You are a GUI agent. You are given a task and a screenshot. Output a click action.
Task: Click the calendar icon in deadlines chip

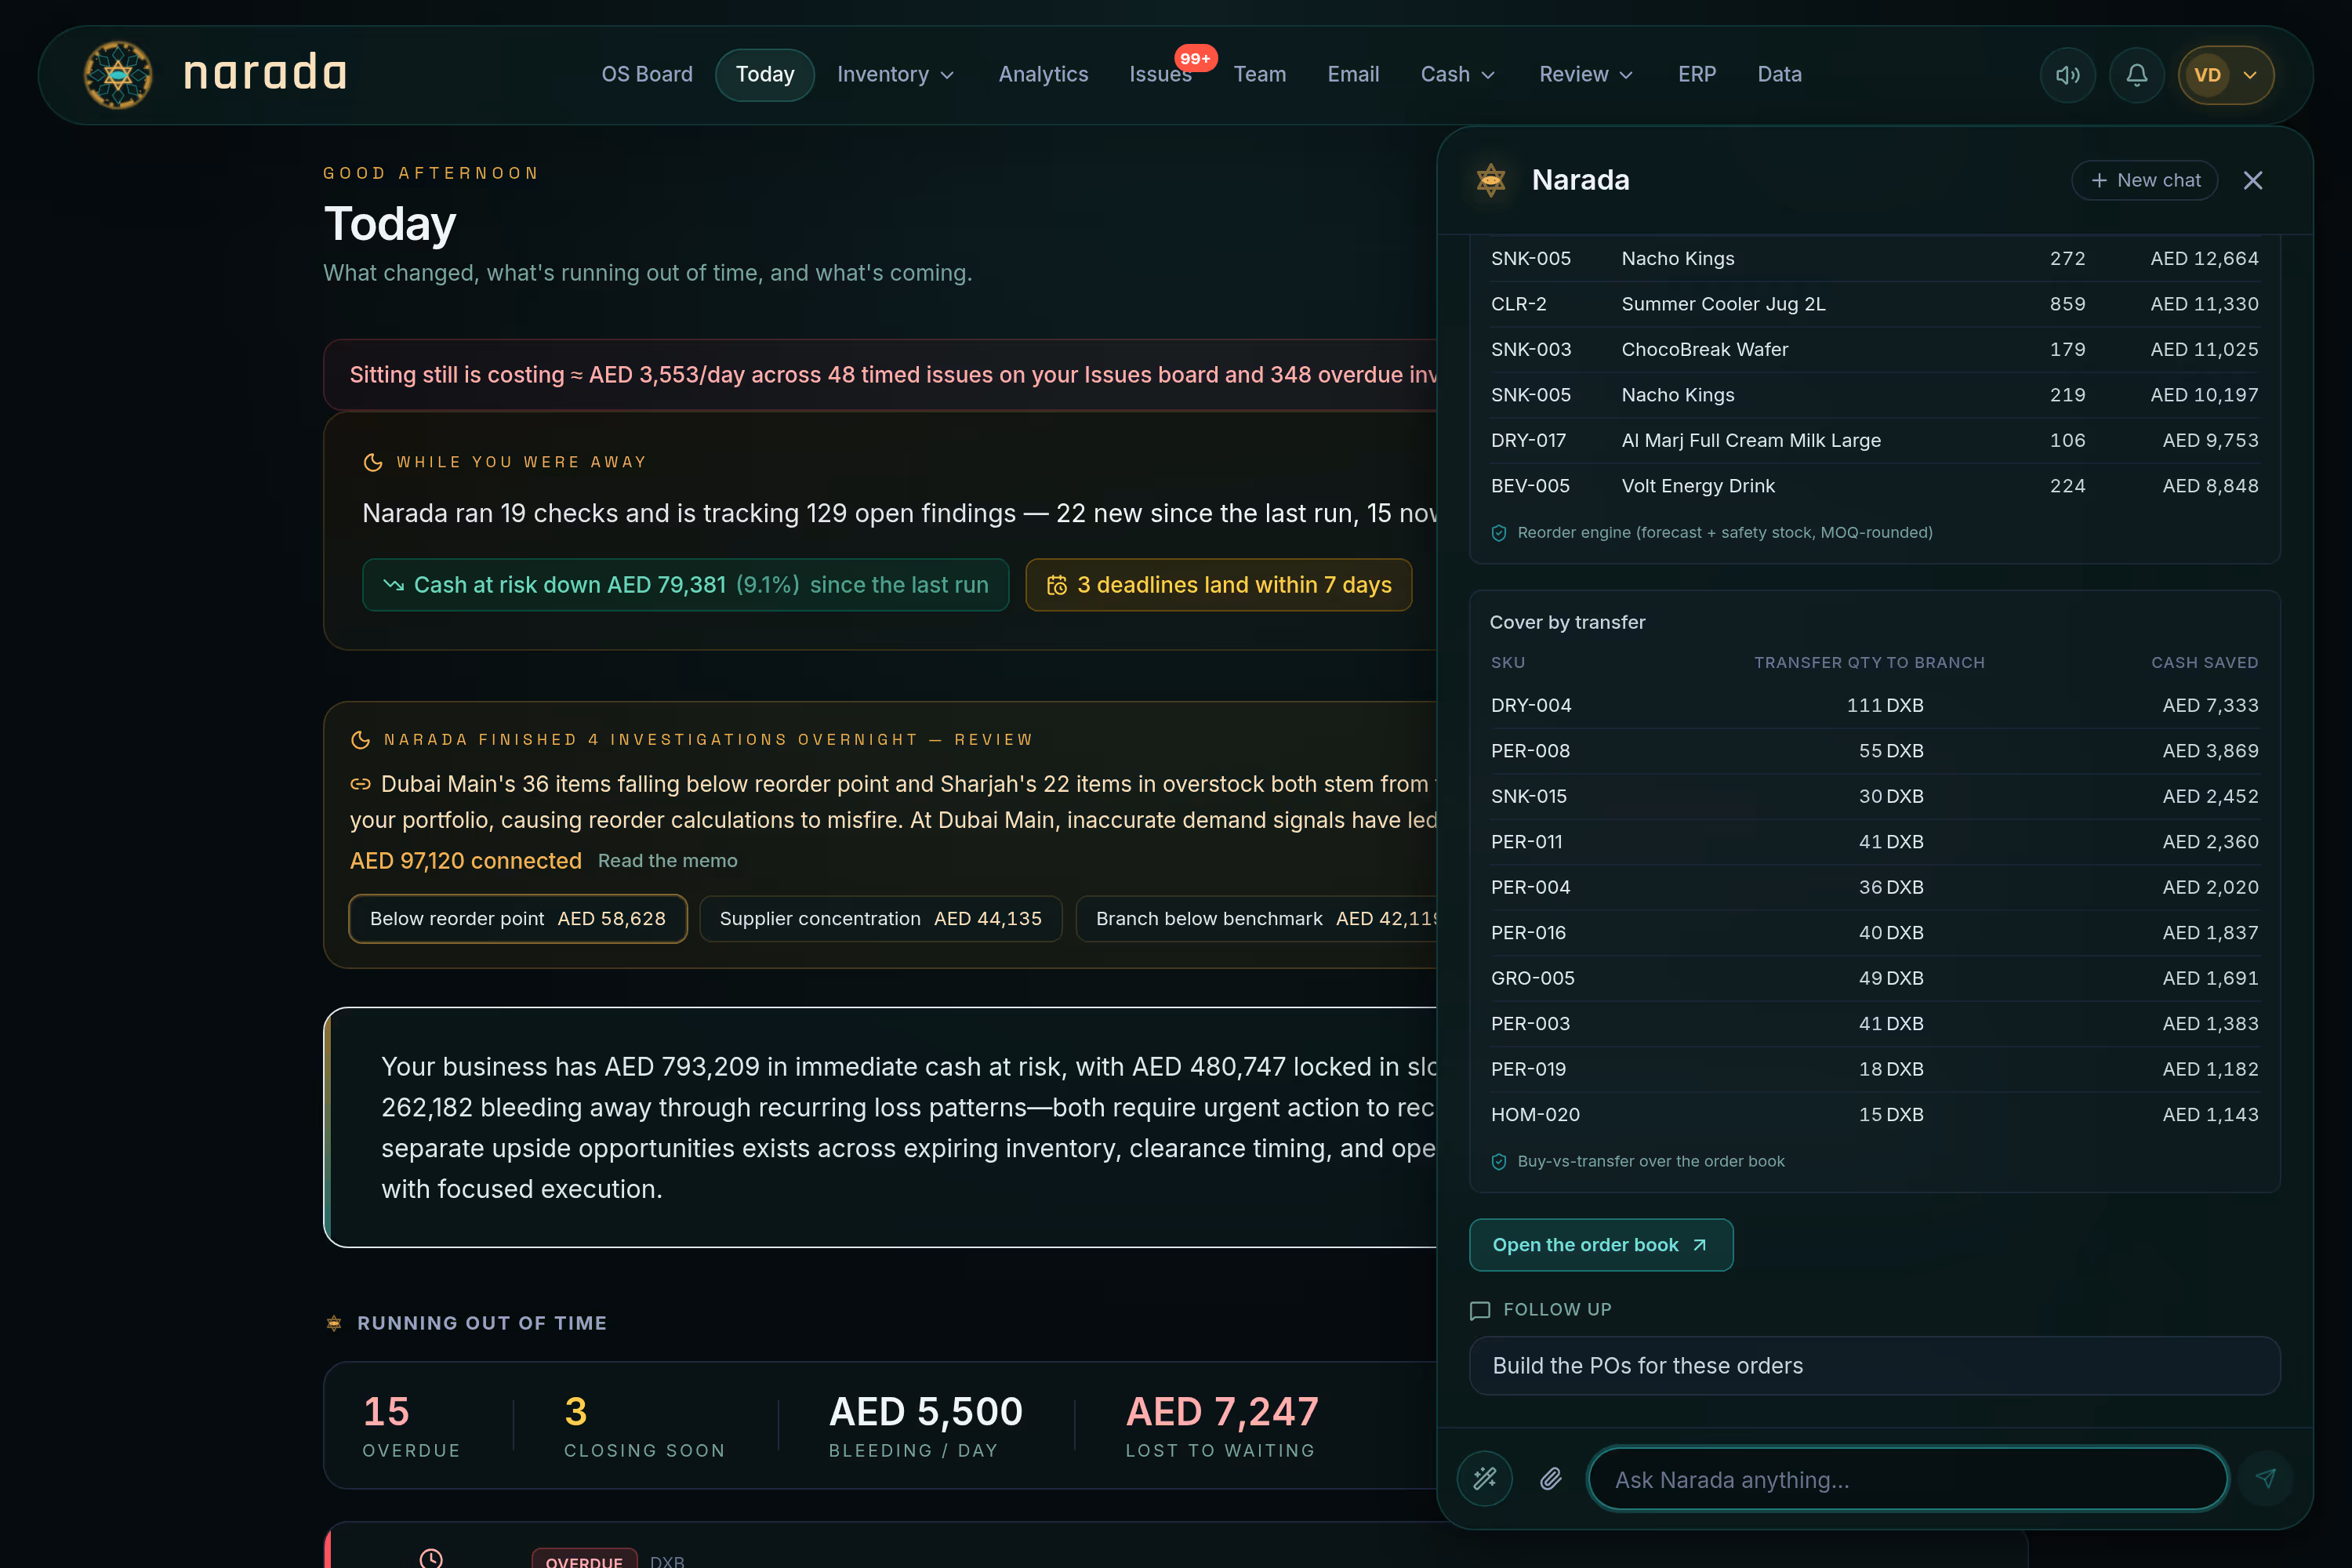tap(1056, 585)
